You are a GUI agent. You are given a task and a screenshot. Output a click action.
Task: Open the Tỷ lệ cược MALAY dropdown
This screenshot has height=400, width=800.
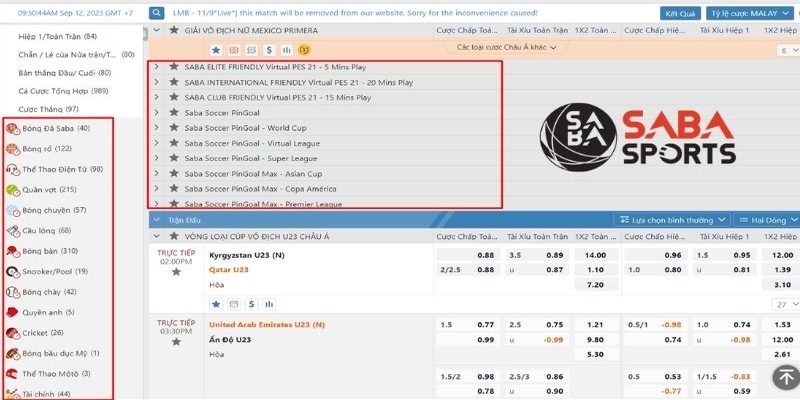(749, 14)
